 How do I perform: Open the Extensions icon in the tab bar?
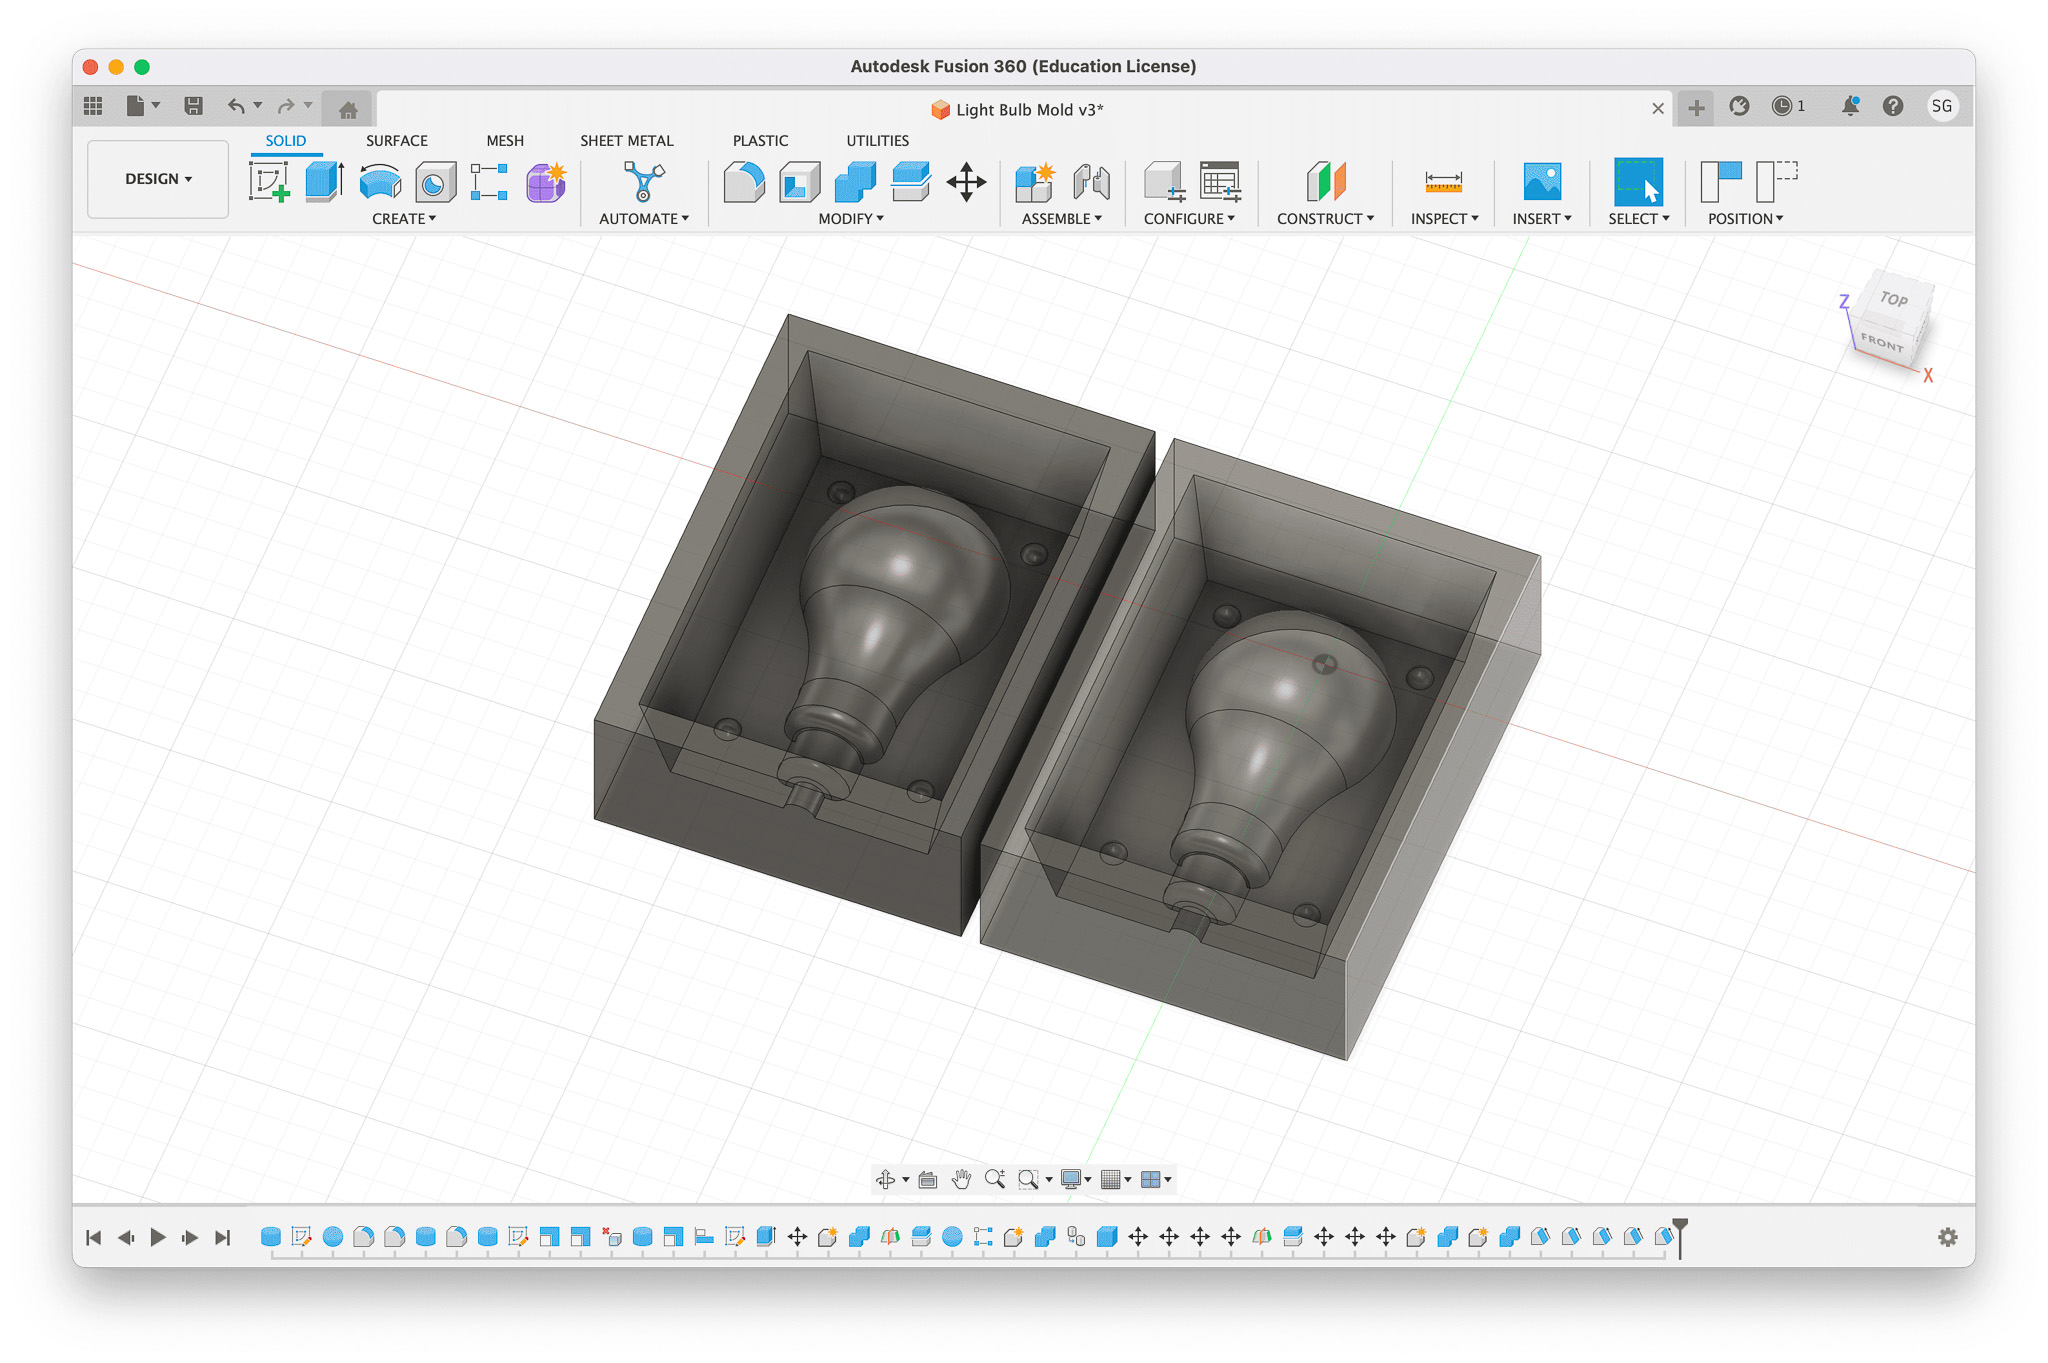1739,106
